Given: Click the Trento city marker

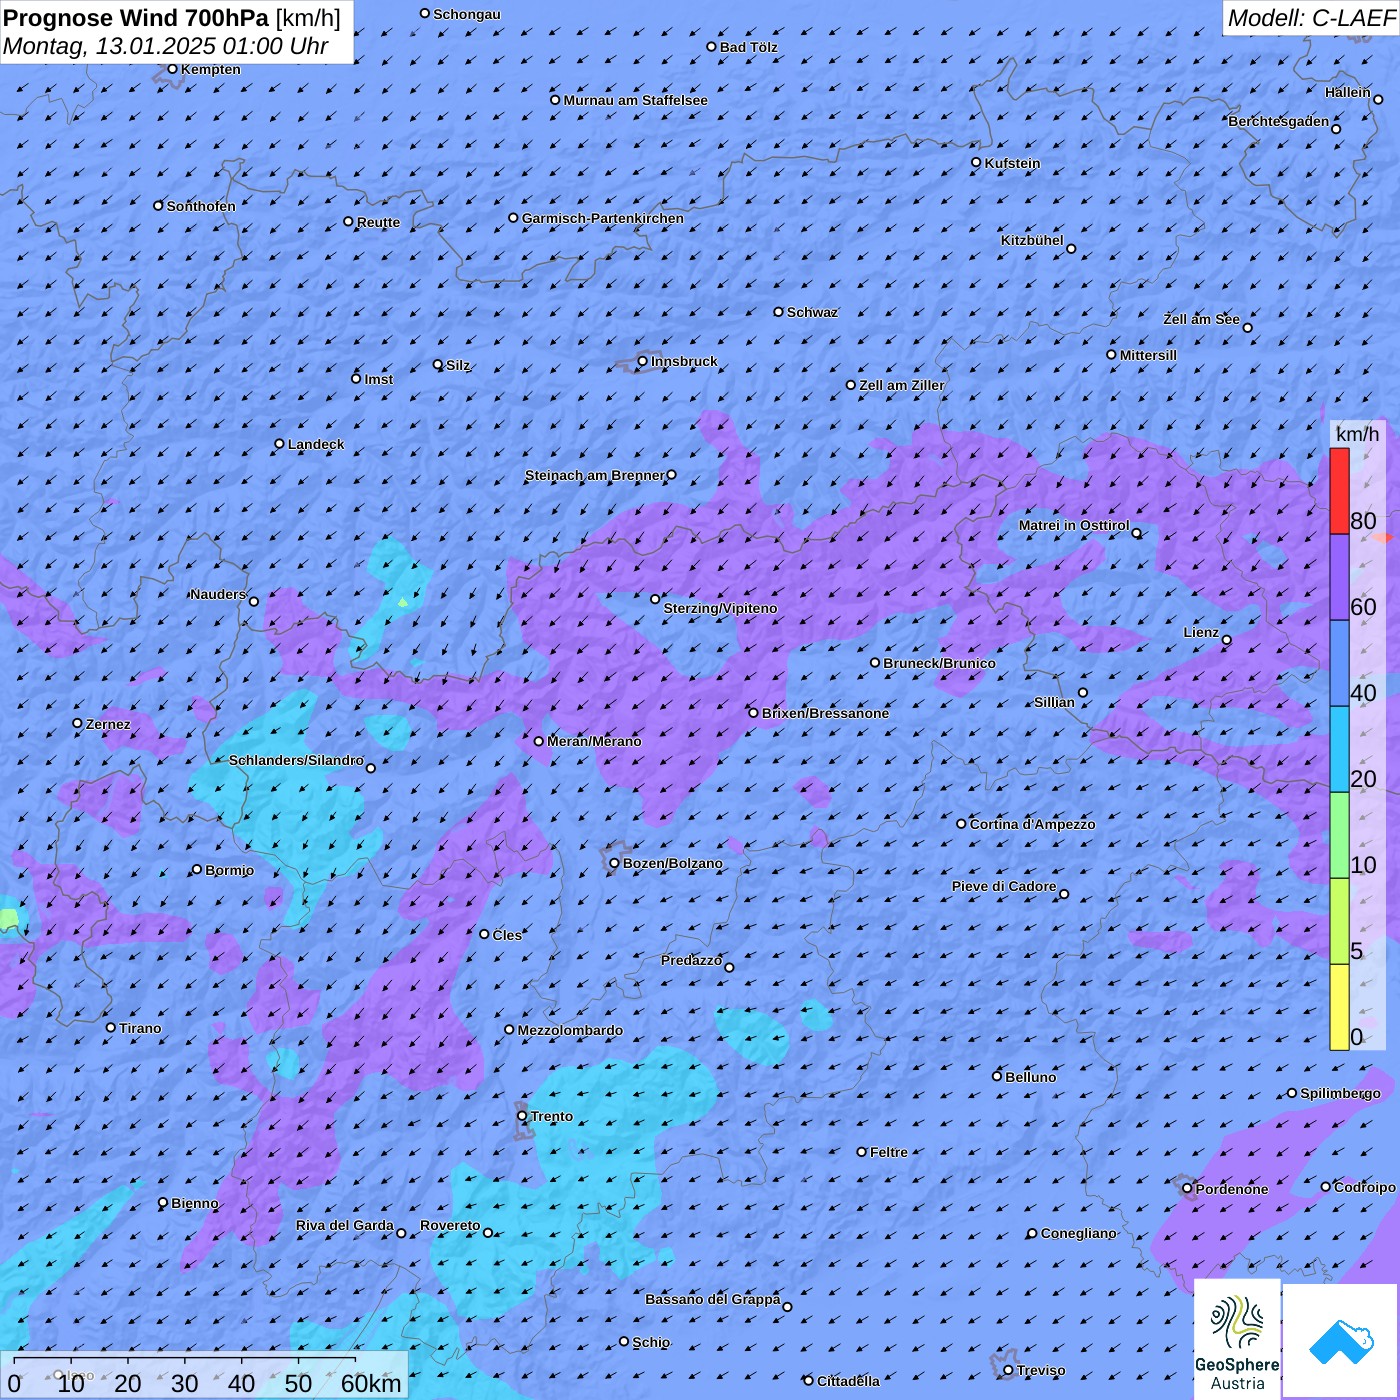Looking at the screenshot, I should pyautogui.click(x=522, y=1116).
